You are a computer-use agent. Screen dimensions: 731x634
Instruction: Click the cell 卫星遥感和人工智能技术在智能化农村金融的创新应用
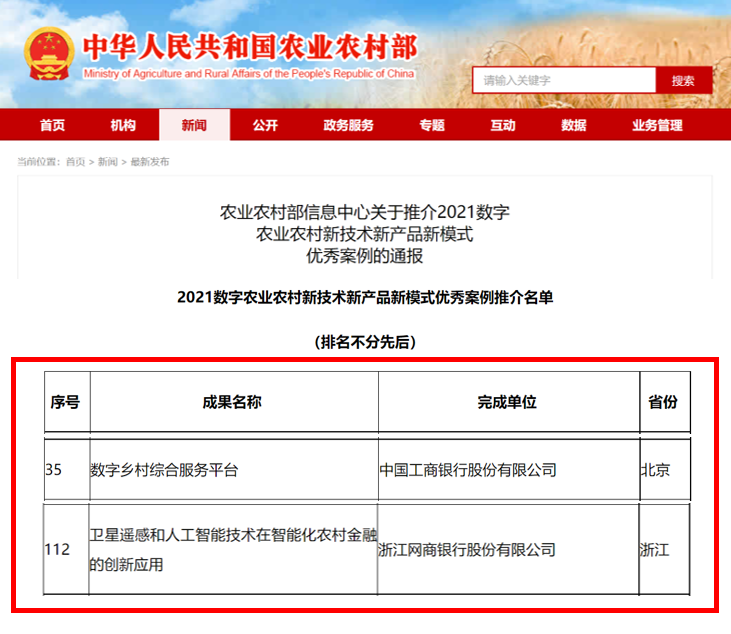(233, 550)
